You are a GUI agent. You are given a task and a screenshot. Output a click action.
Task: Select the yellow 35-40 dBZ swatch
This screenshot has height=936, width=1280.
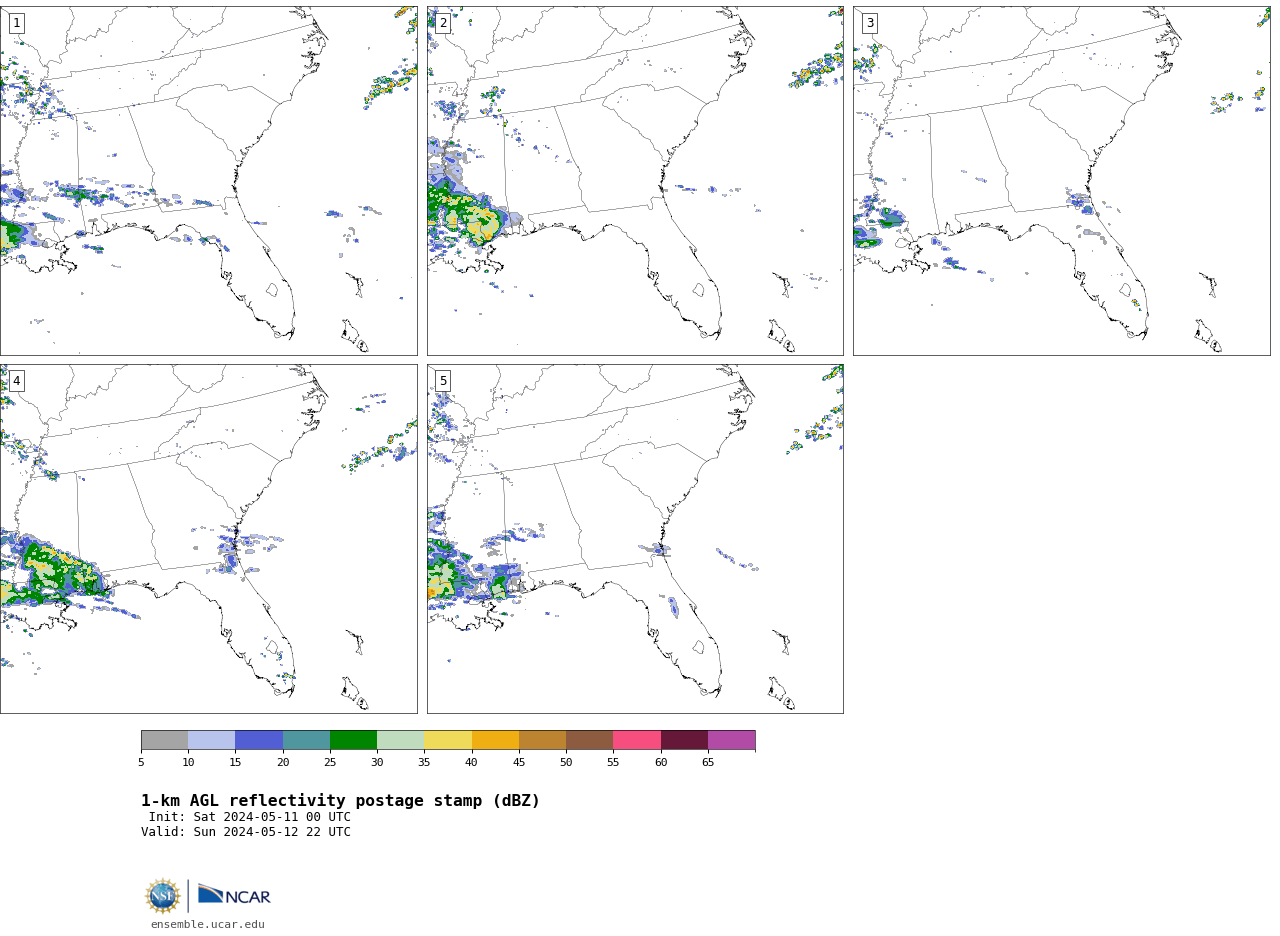click(x=448, y=740)
